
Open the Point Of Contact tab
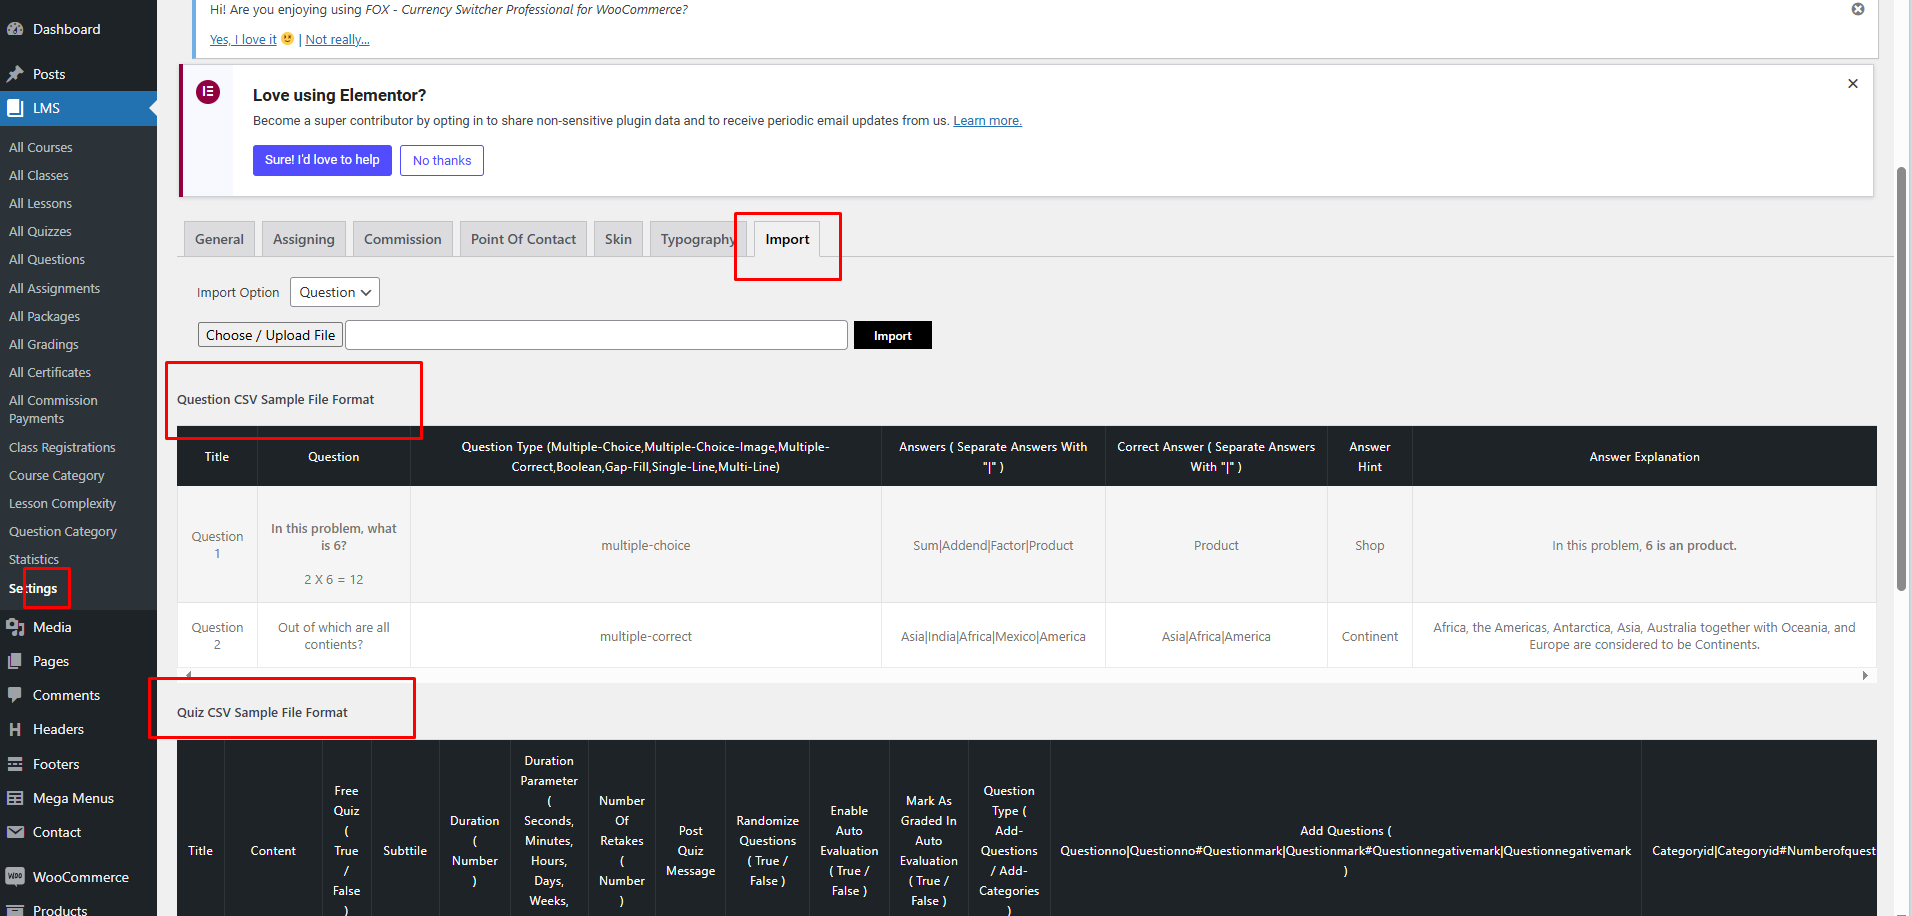click(x=523, y=239)
